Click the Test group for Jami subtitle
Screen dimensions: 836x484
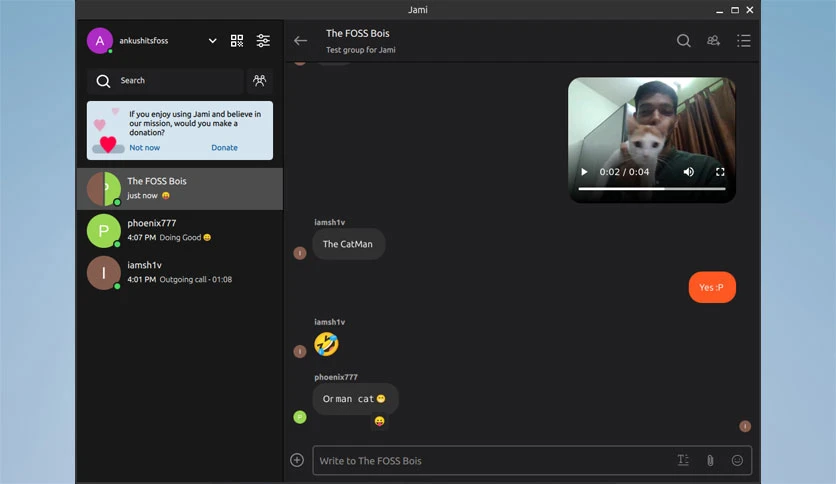click(x=360, y=50)
